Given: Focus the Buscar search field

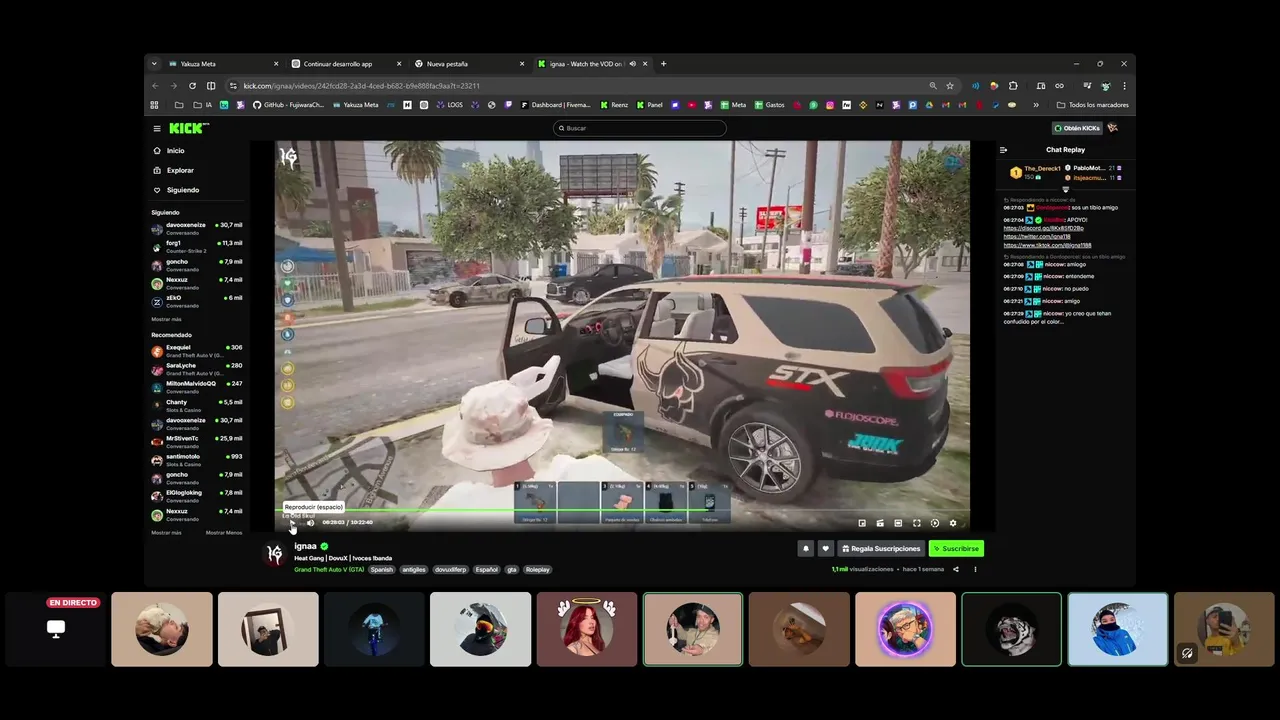Looking at the screenshot, I should (x=640, y=128).
